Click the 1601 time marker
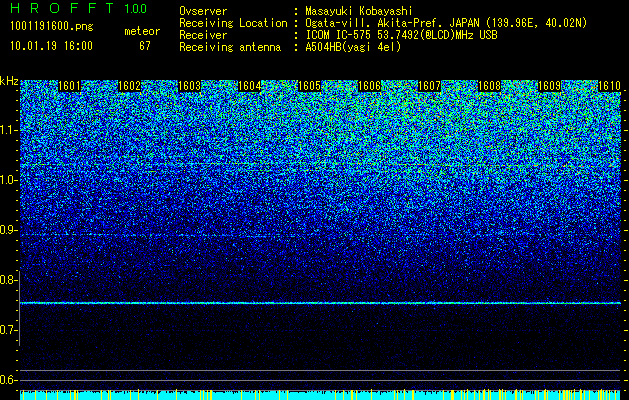 (70, 86)
